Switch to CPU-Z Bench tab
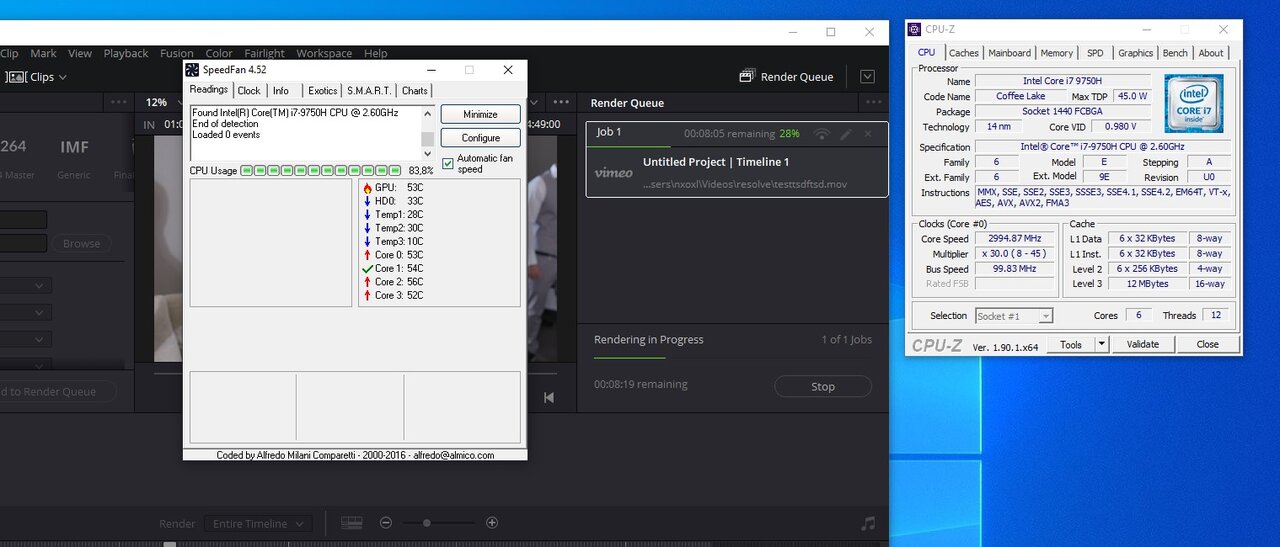Image resolution: width=1280 pixels, height=547 pixels. coord(1176,53)
